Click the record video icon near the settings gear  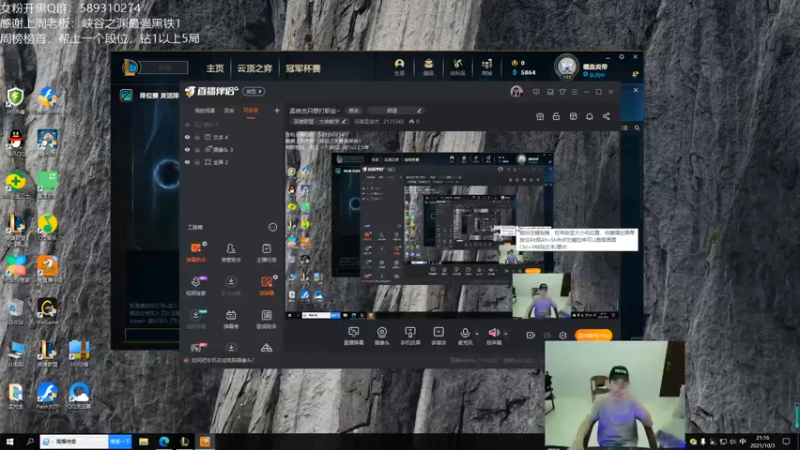coord(531,335)
